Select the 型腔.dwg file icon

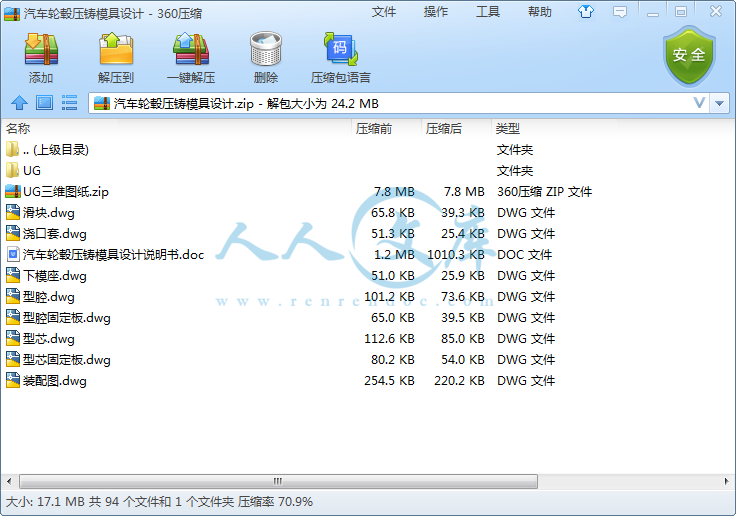(x=13, y=296)
